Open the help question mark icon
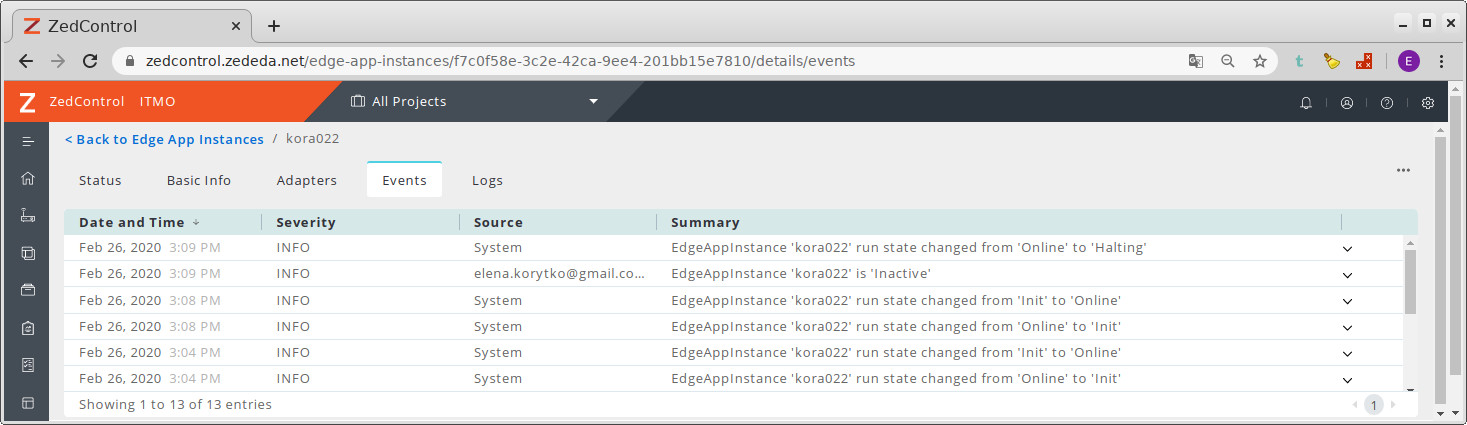The width and height of the screenshot is (1467, 425). coord(1387,102)
